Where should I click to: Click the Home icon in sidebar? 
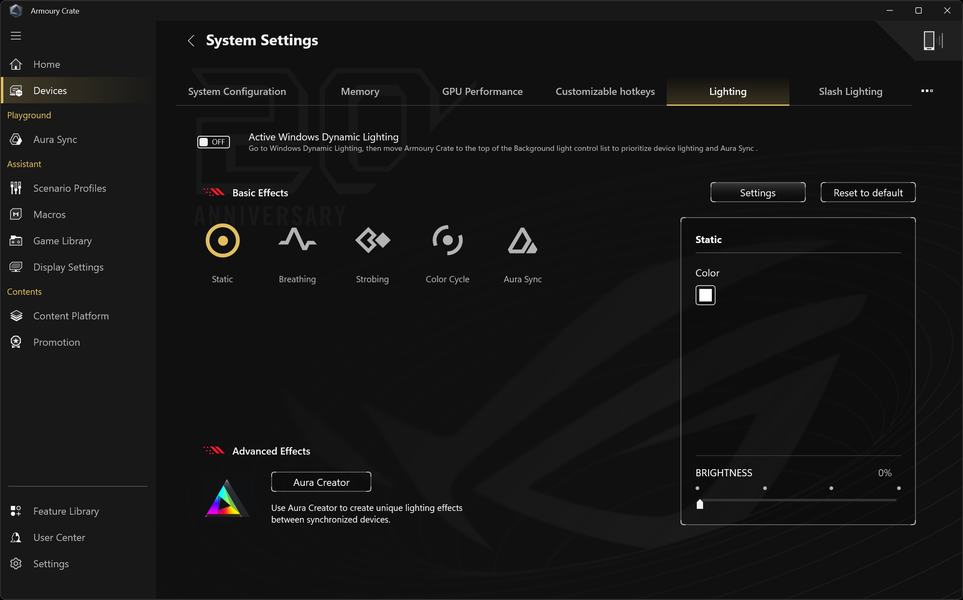16,64
